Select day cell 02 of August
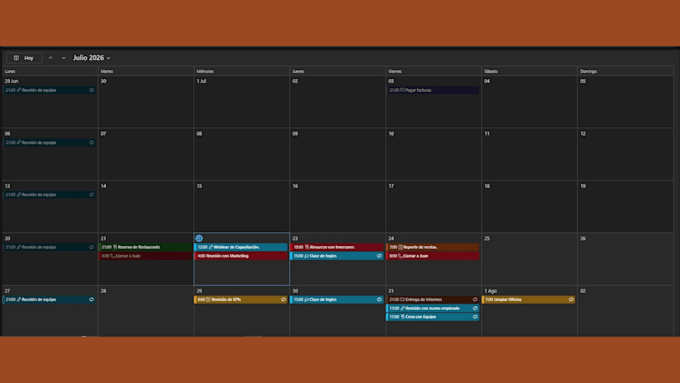The height and width of the screenshot is (383, 680). [x=625, y=311]
